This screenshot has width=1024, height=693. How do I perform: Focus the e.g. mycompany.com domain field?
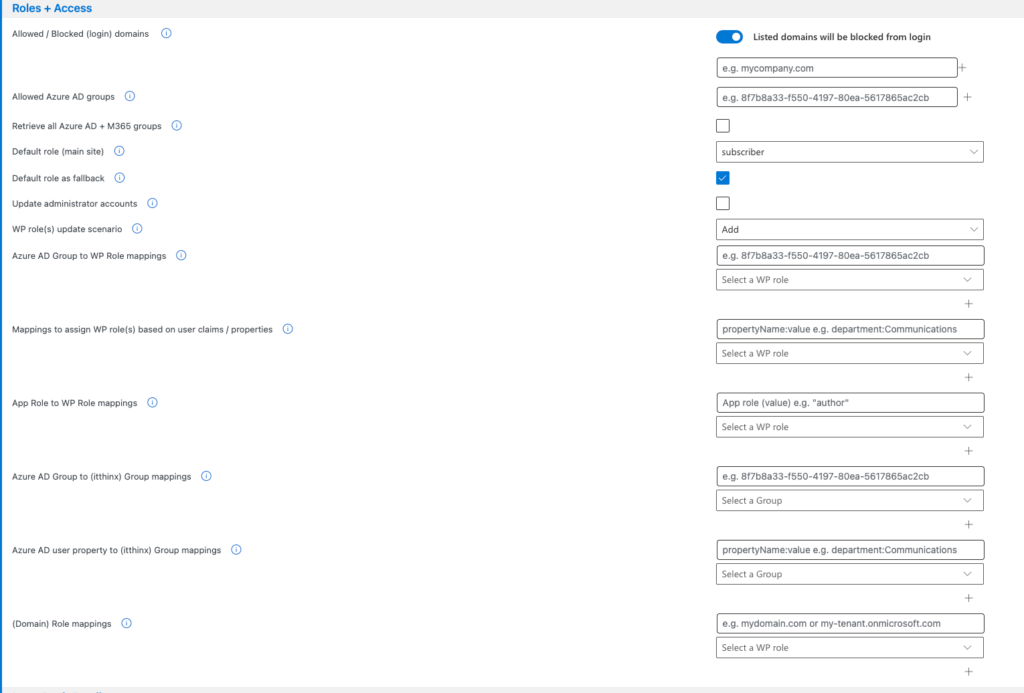coord(837,68)
